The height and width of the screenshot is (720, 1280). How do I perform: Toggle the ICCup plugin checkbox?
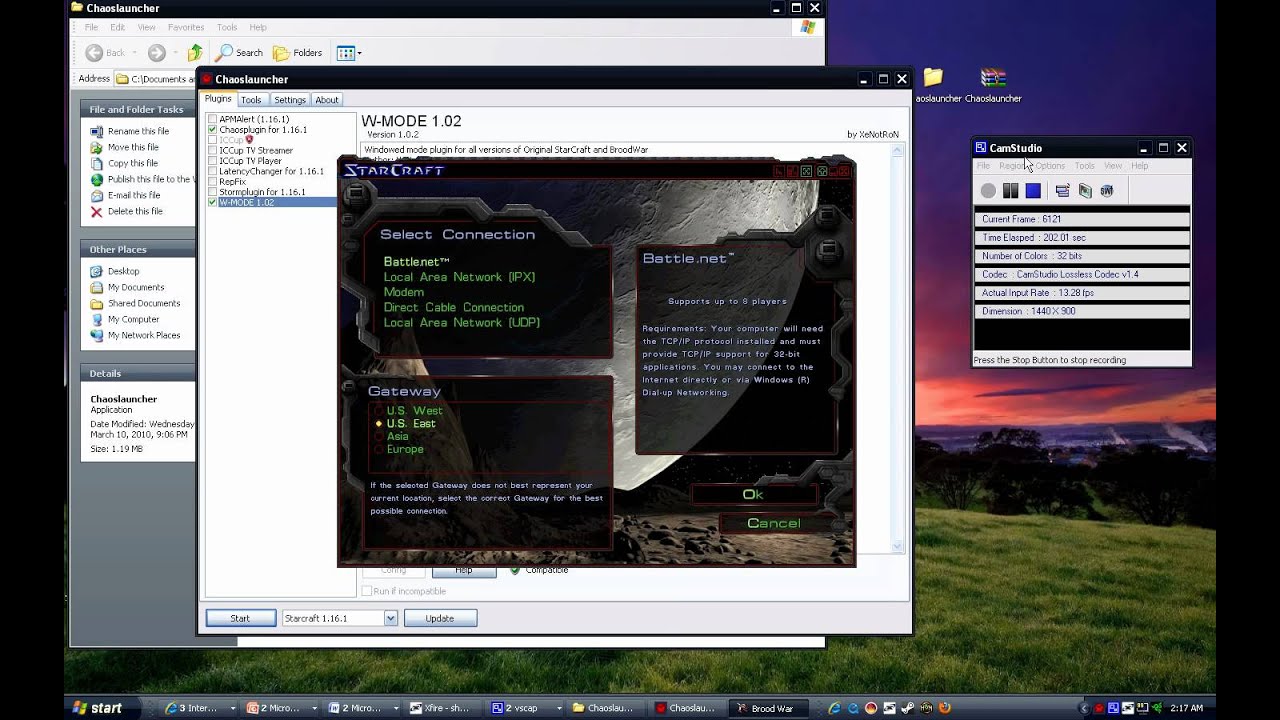click(212, 140)
